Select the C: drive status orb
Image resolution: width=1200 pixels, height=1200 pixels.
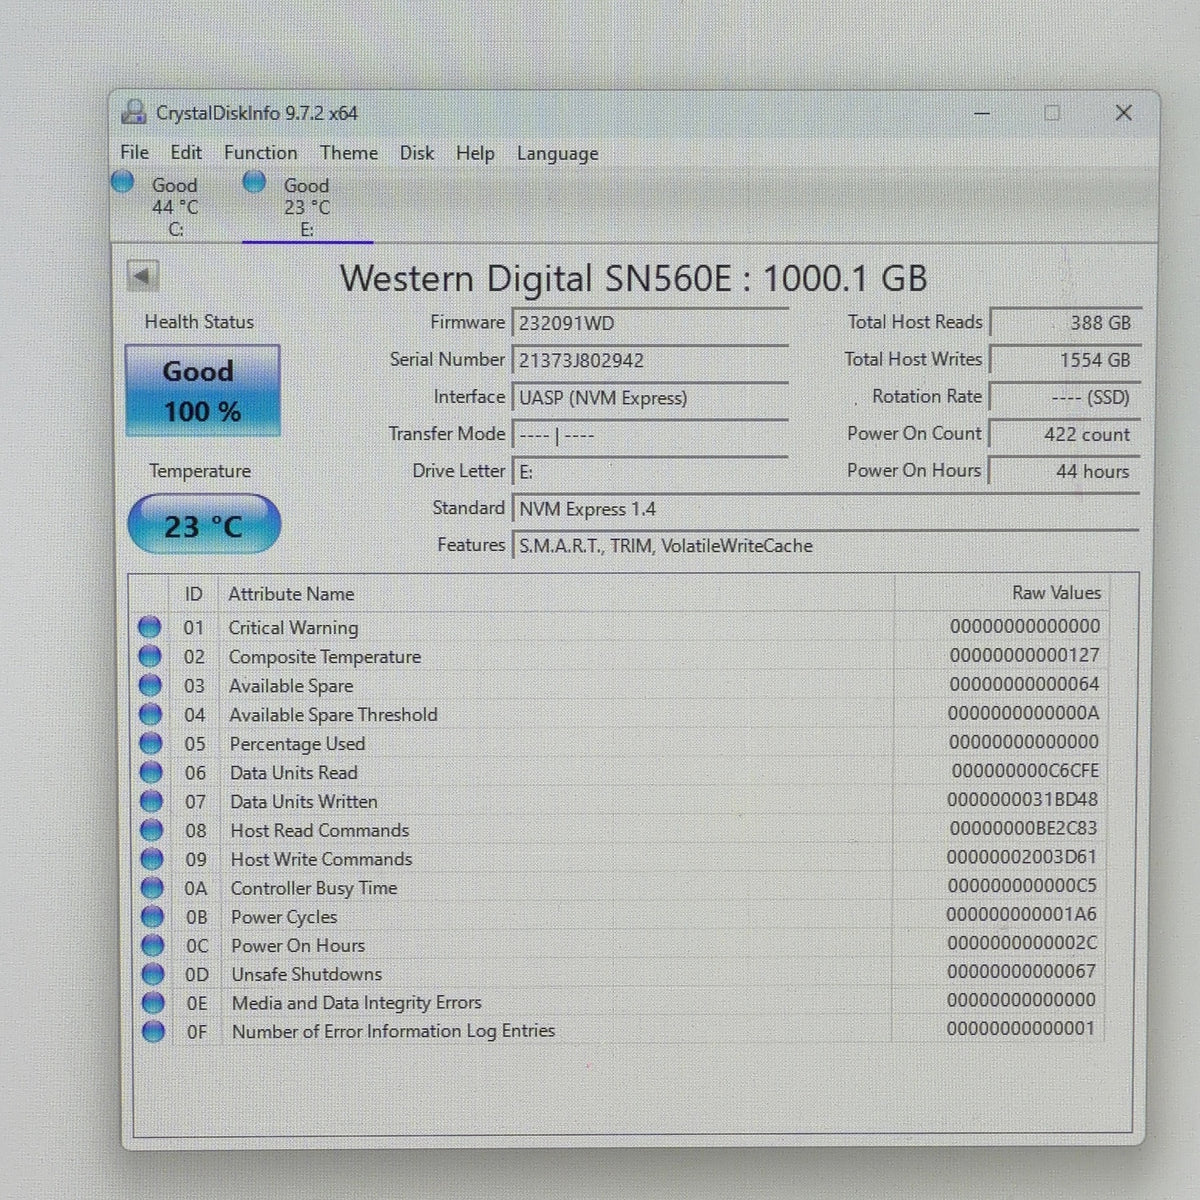coord(123,182)
